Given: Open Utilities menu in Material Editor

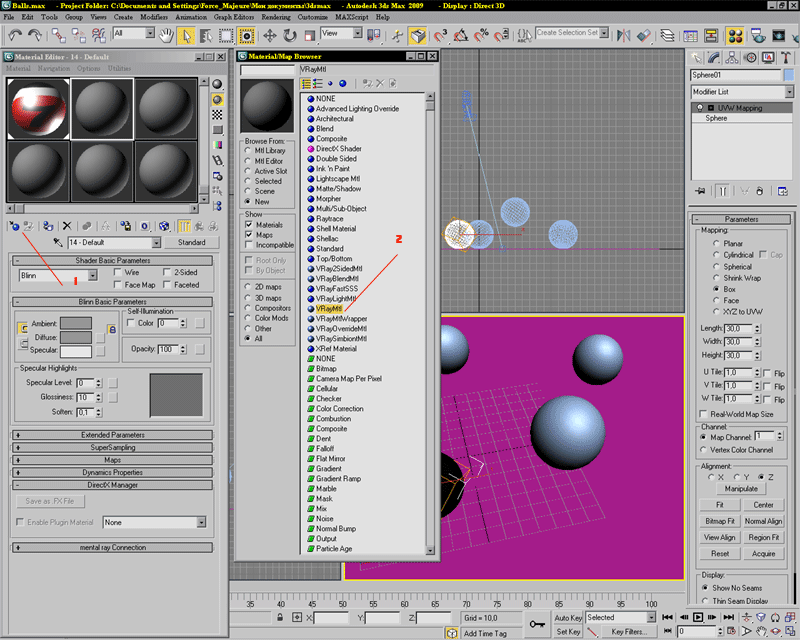Looking at the screenshot, I should point(119,68).
